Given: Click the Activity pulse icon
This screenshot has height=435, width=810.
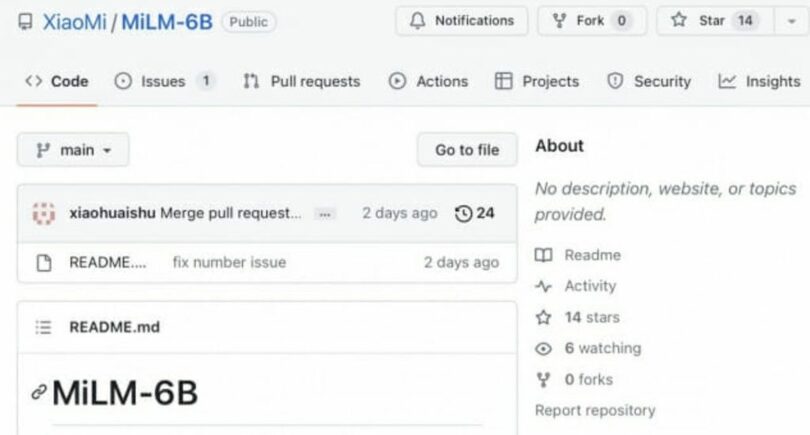Looking at the screenshot, I should tap(543, 286).
